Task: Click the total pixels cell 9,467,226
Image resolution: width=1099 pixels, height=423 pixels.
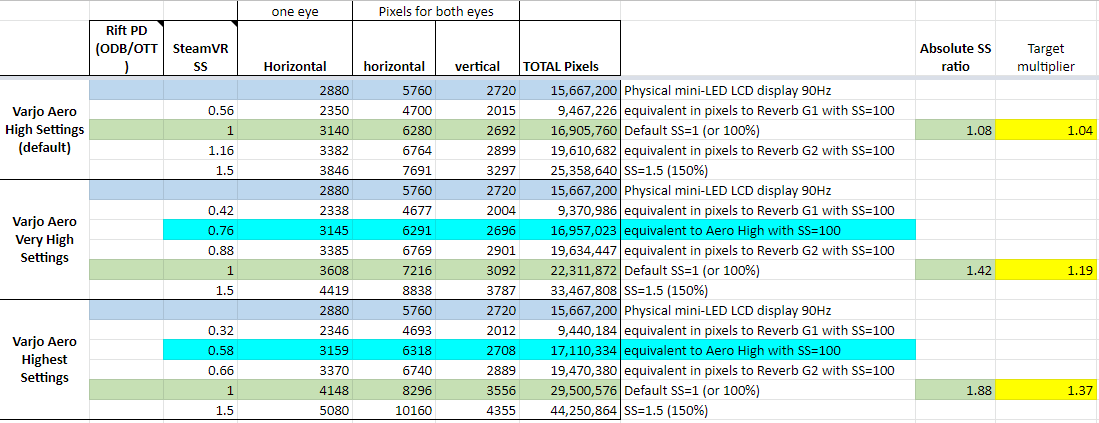Action: (x=570, y=110)
